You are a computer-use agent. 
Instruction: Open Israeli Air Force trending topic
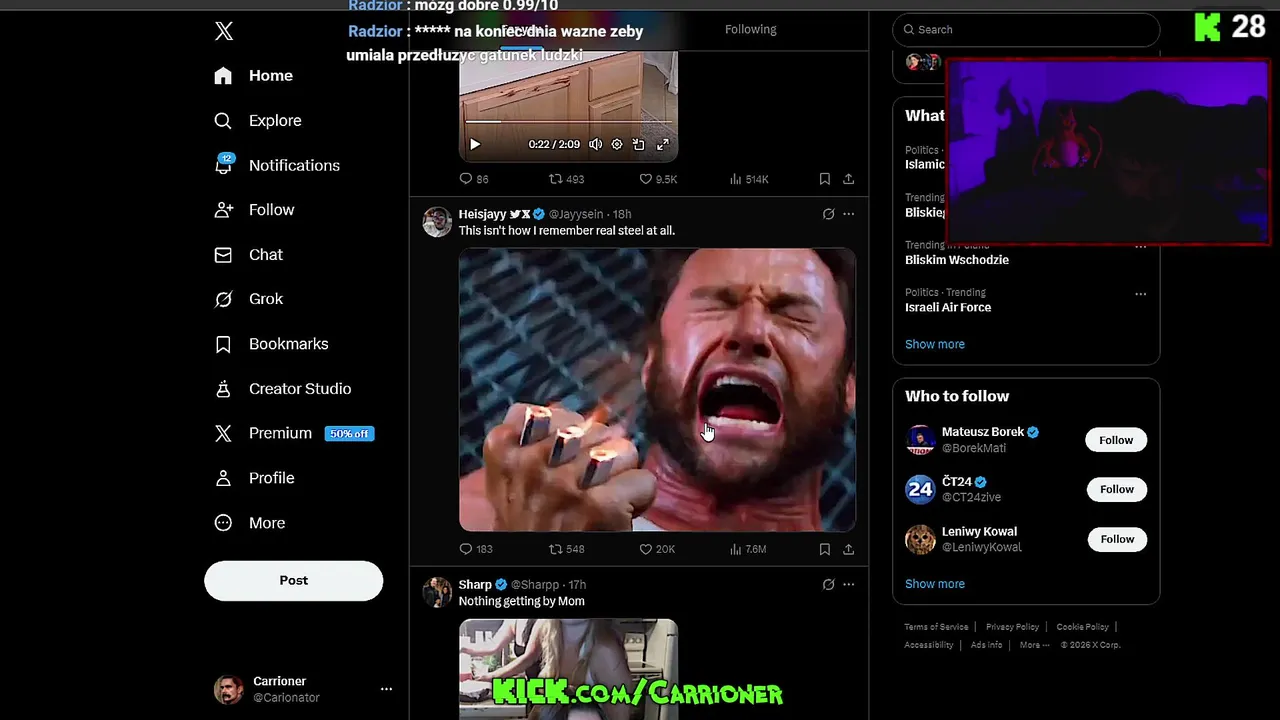[948, 307]
